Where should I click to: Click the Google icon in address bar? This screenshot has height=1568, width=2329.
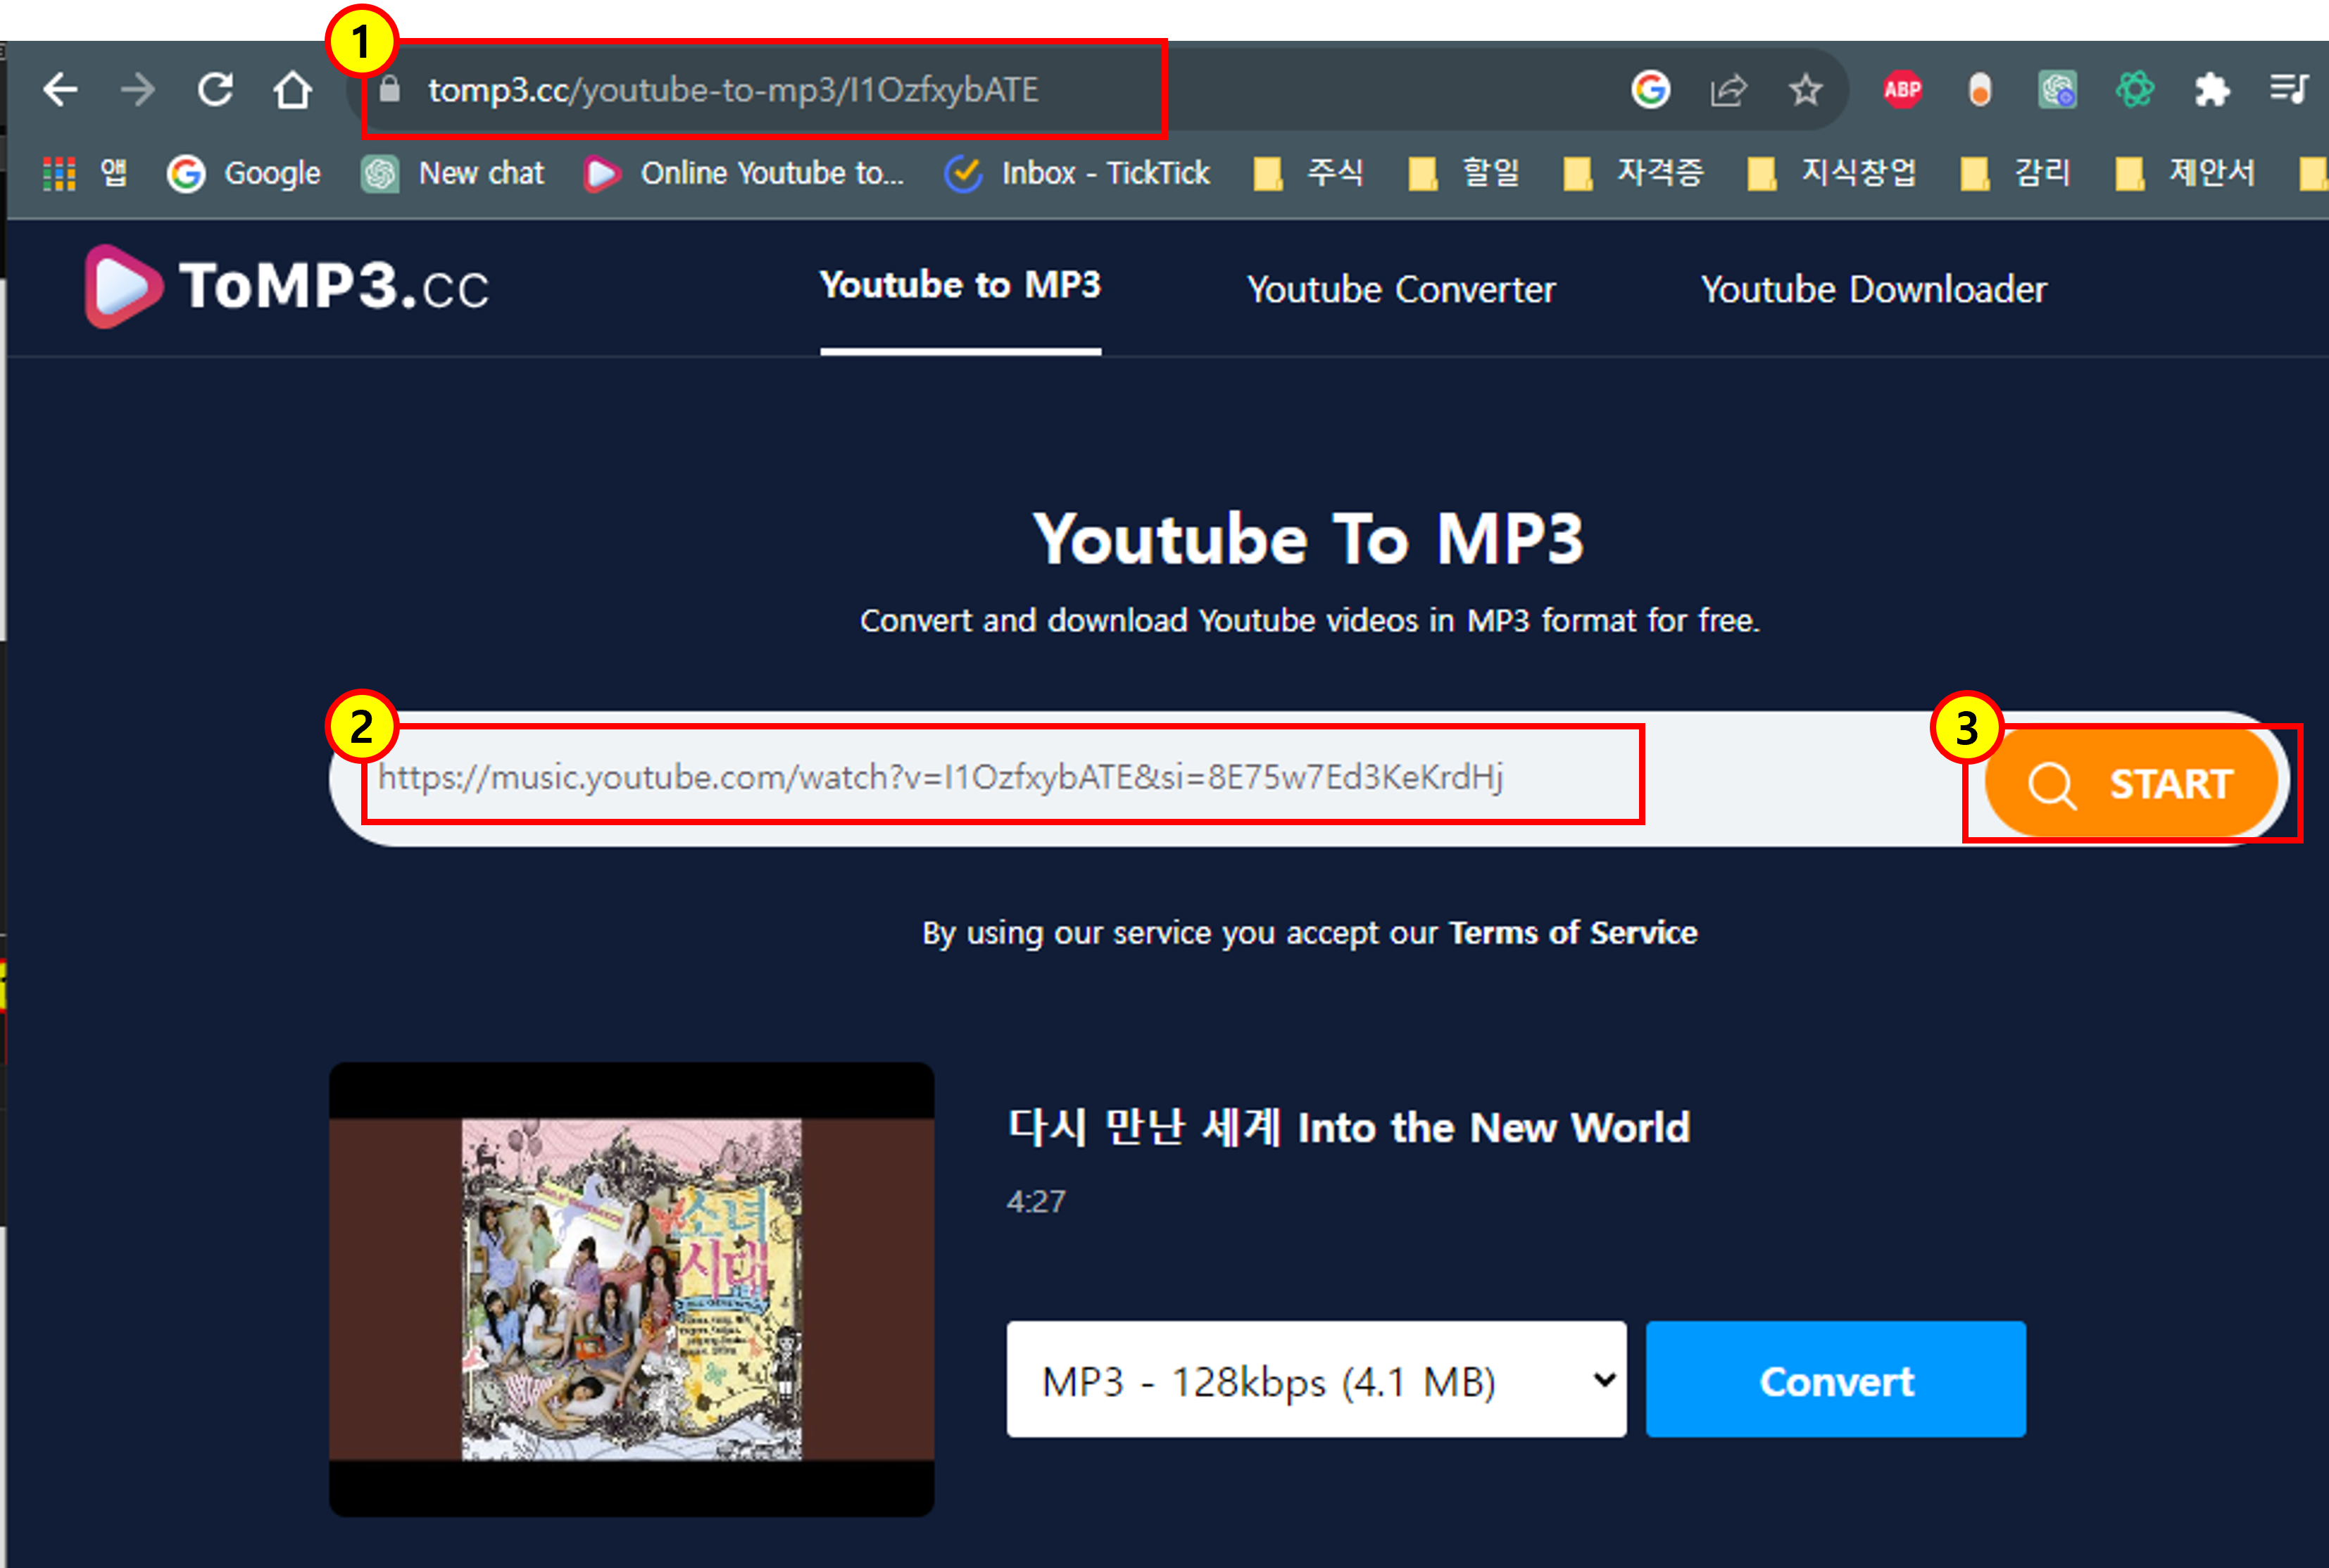[x=1650, y=90]
